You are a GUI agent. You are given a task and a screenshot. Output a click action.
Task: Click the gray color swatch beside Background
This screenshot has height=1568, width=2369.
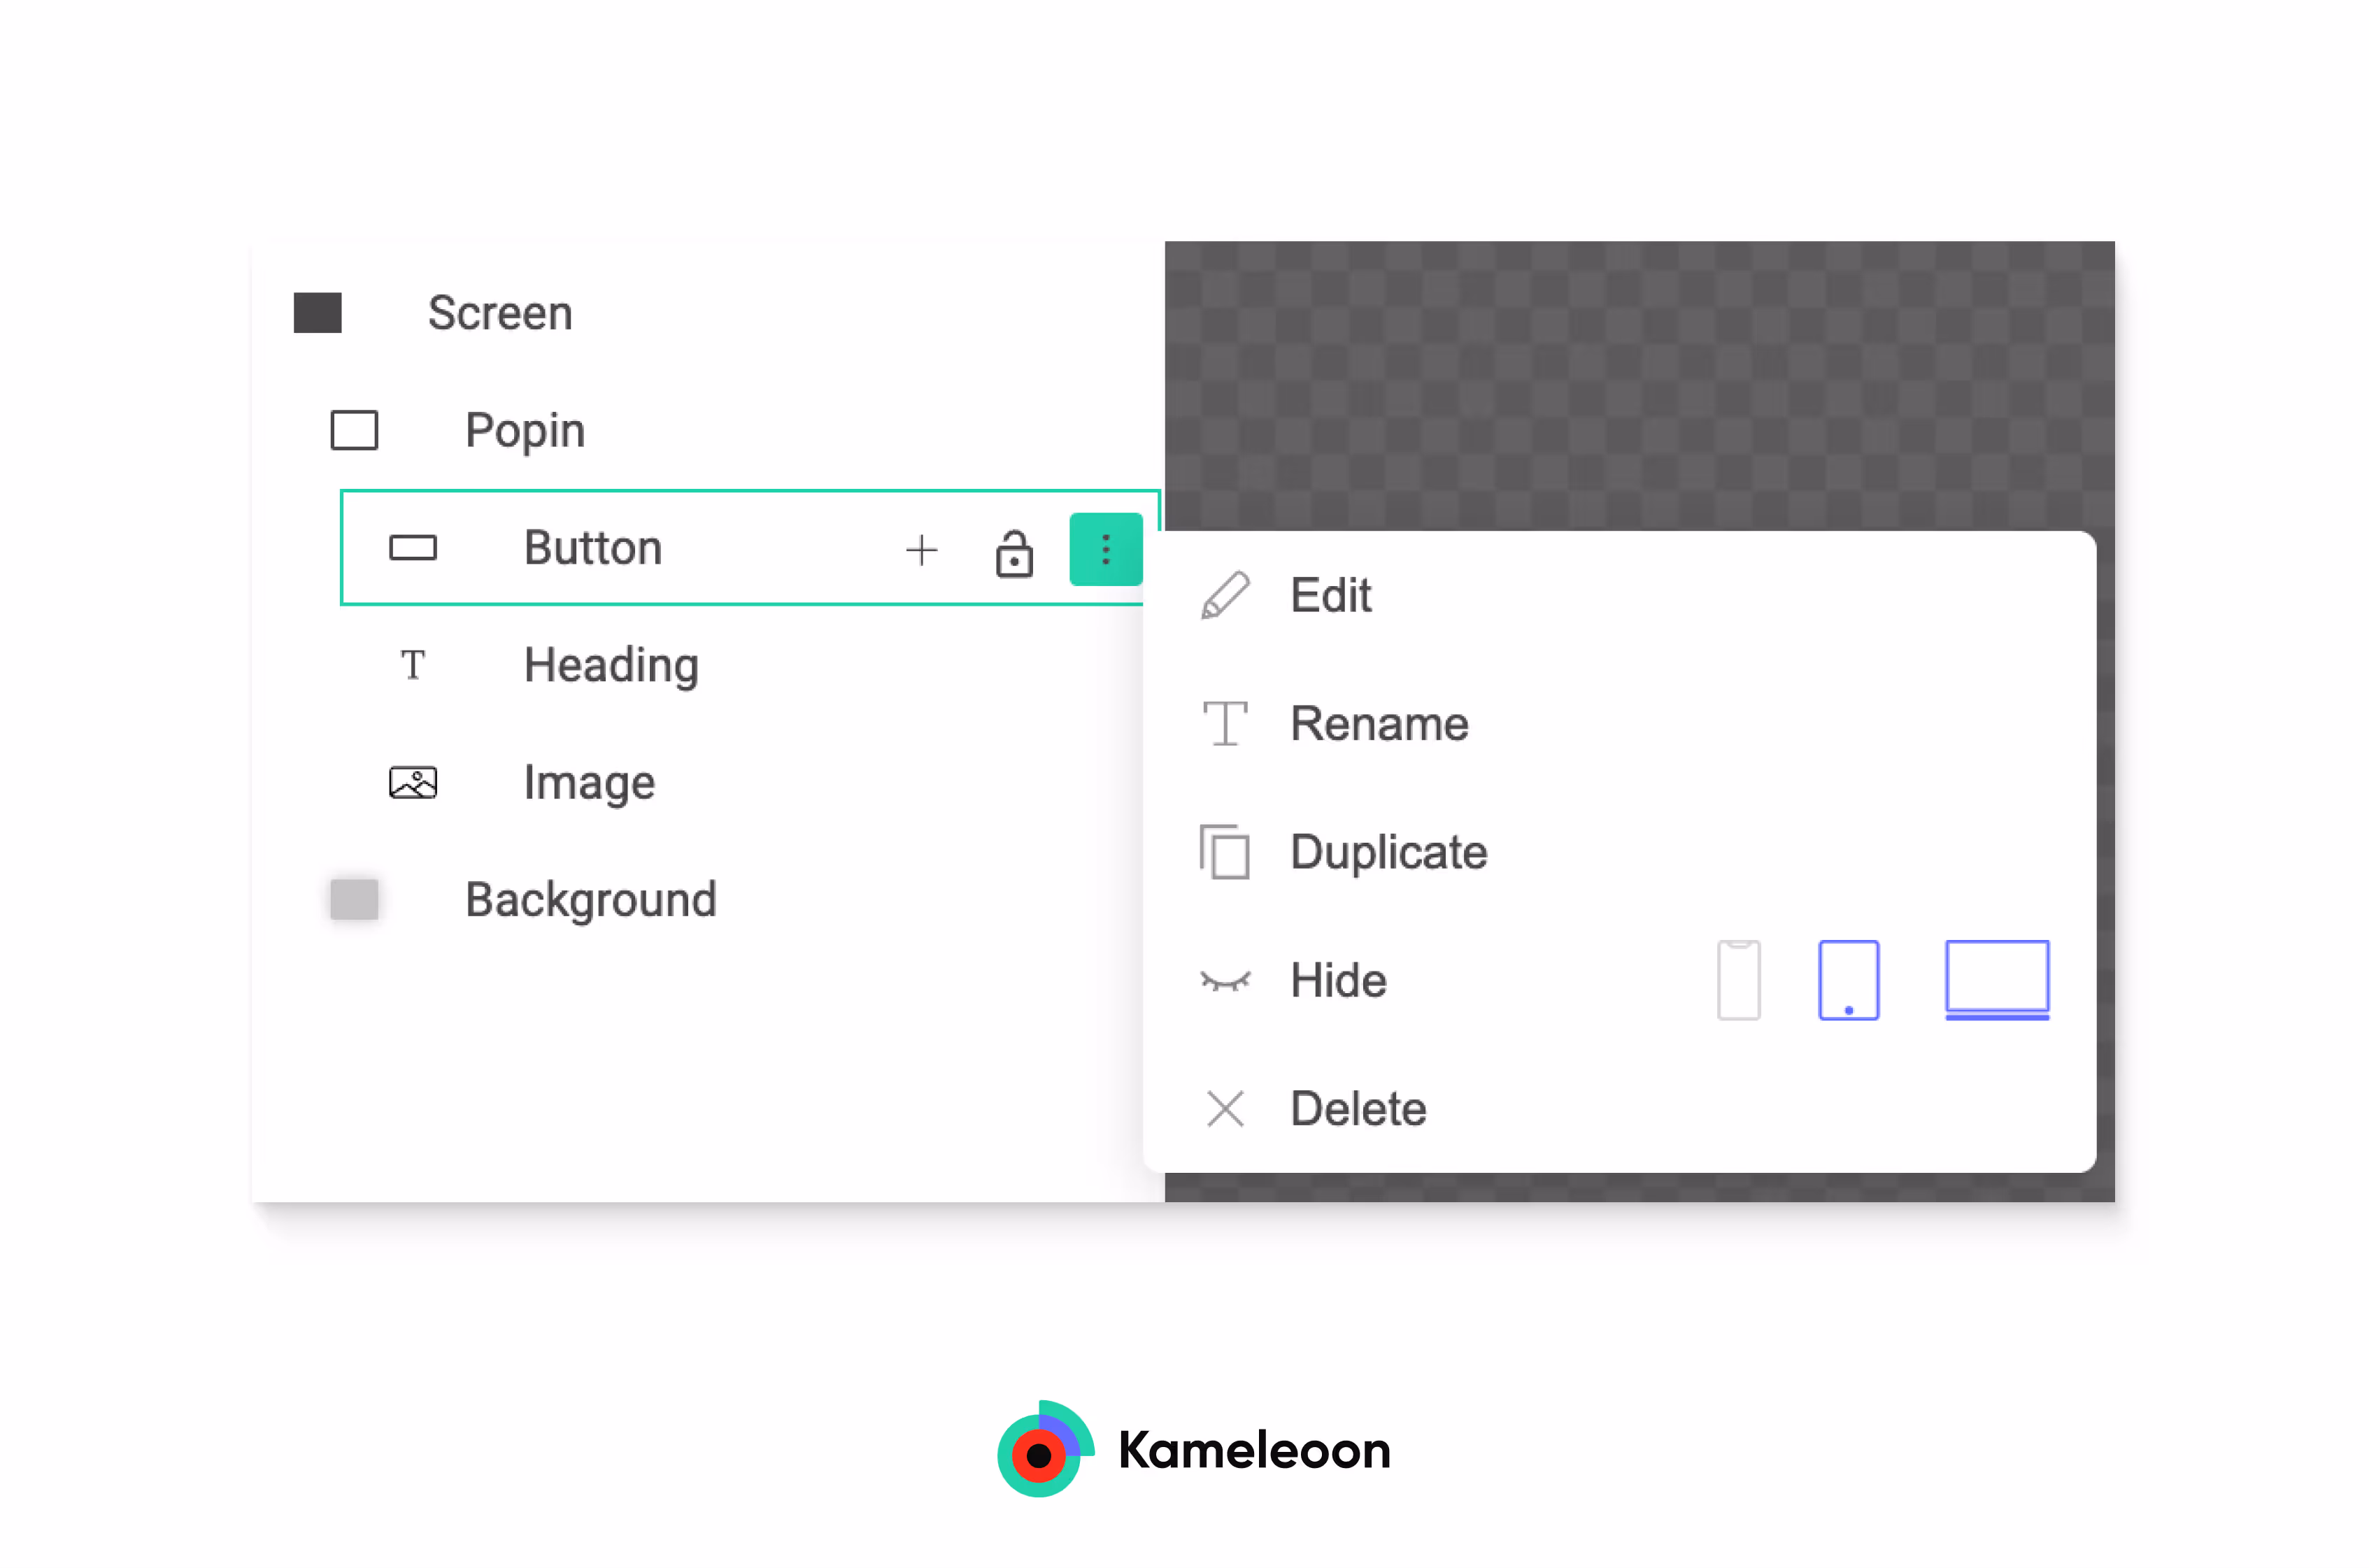[x=353, y=899]
